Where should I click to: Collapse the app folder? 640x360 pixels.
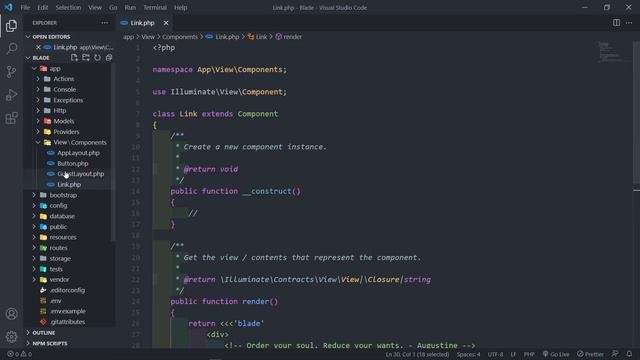55,69
